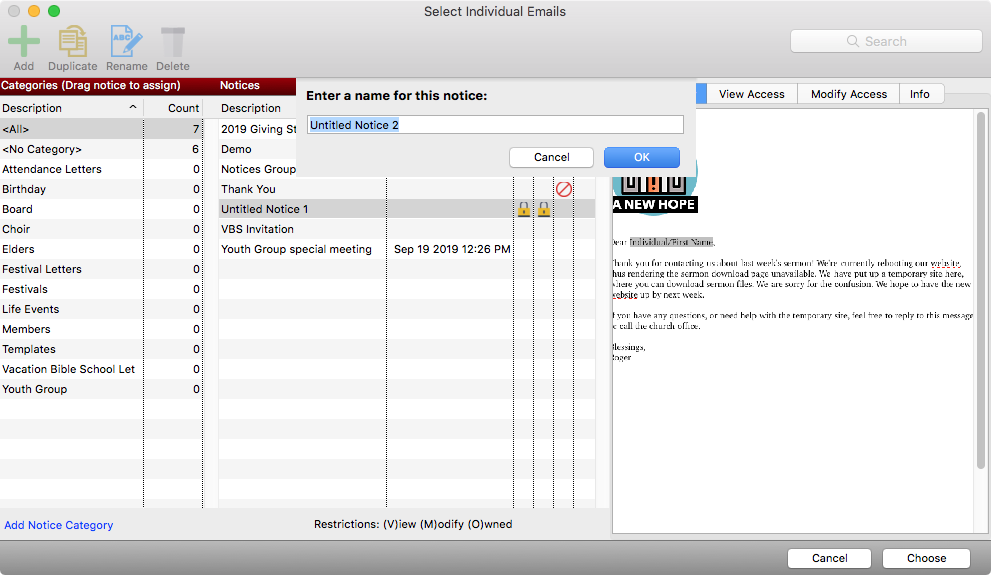Click the Duplicate notice icon

tap(72, 42)
